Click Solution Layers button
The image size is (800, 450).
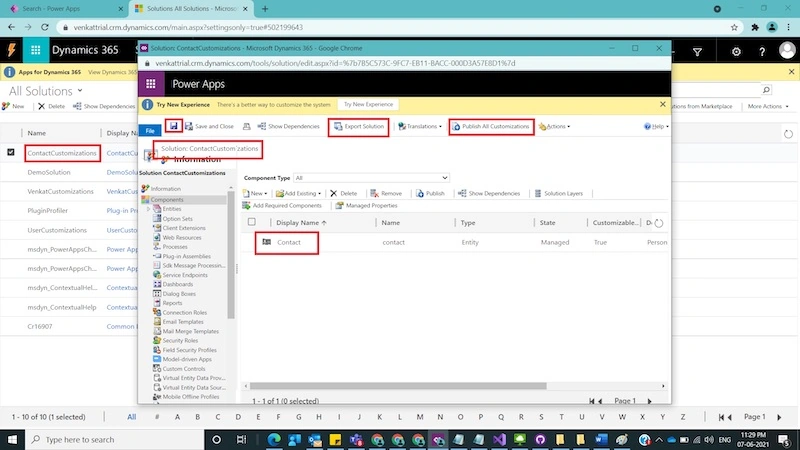(x=558, y=193)
